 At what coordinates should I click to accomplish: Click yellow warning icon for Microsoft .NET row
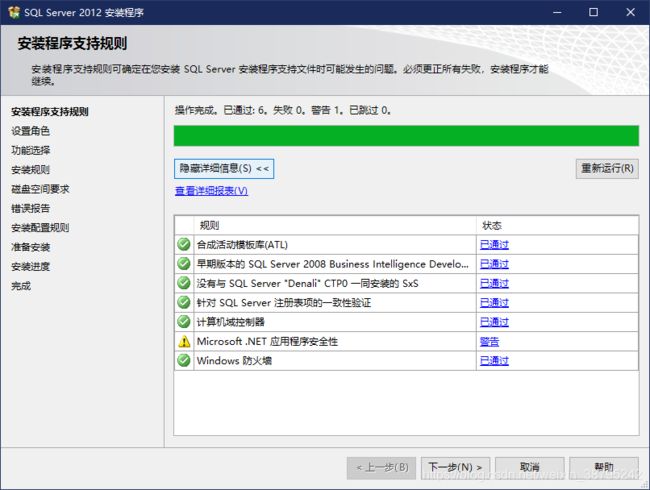pos(184,341)
